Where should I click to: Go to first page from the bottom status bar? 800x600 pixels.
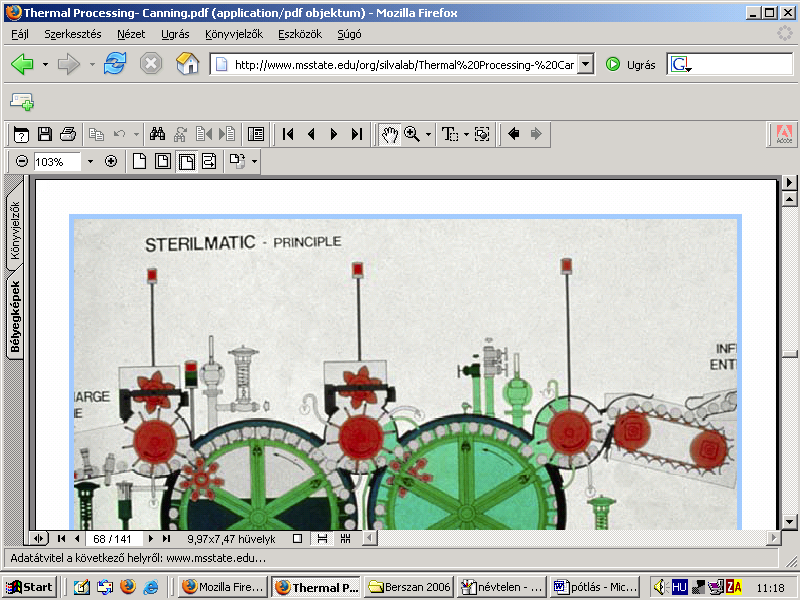coord(61,538)
